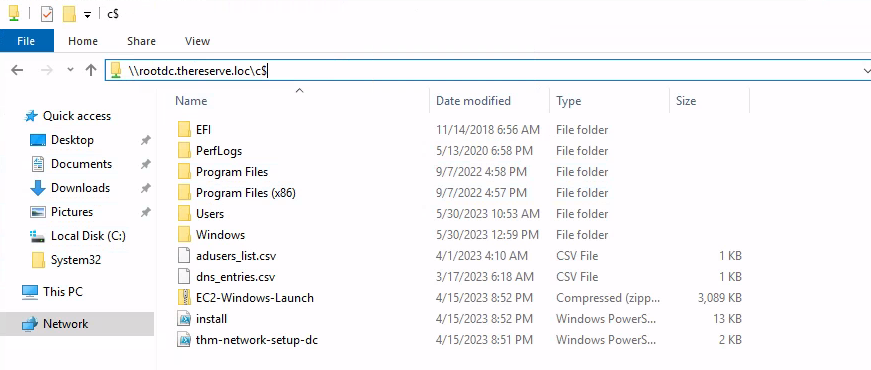This screenshot has width=871, height=370.
Task: Click the network drive icon in title bar
Action: [14, 14]
